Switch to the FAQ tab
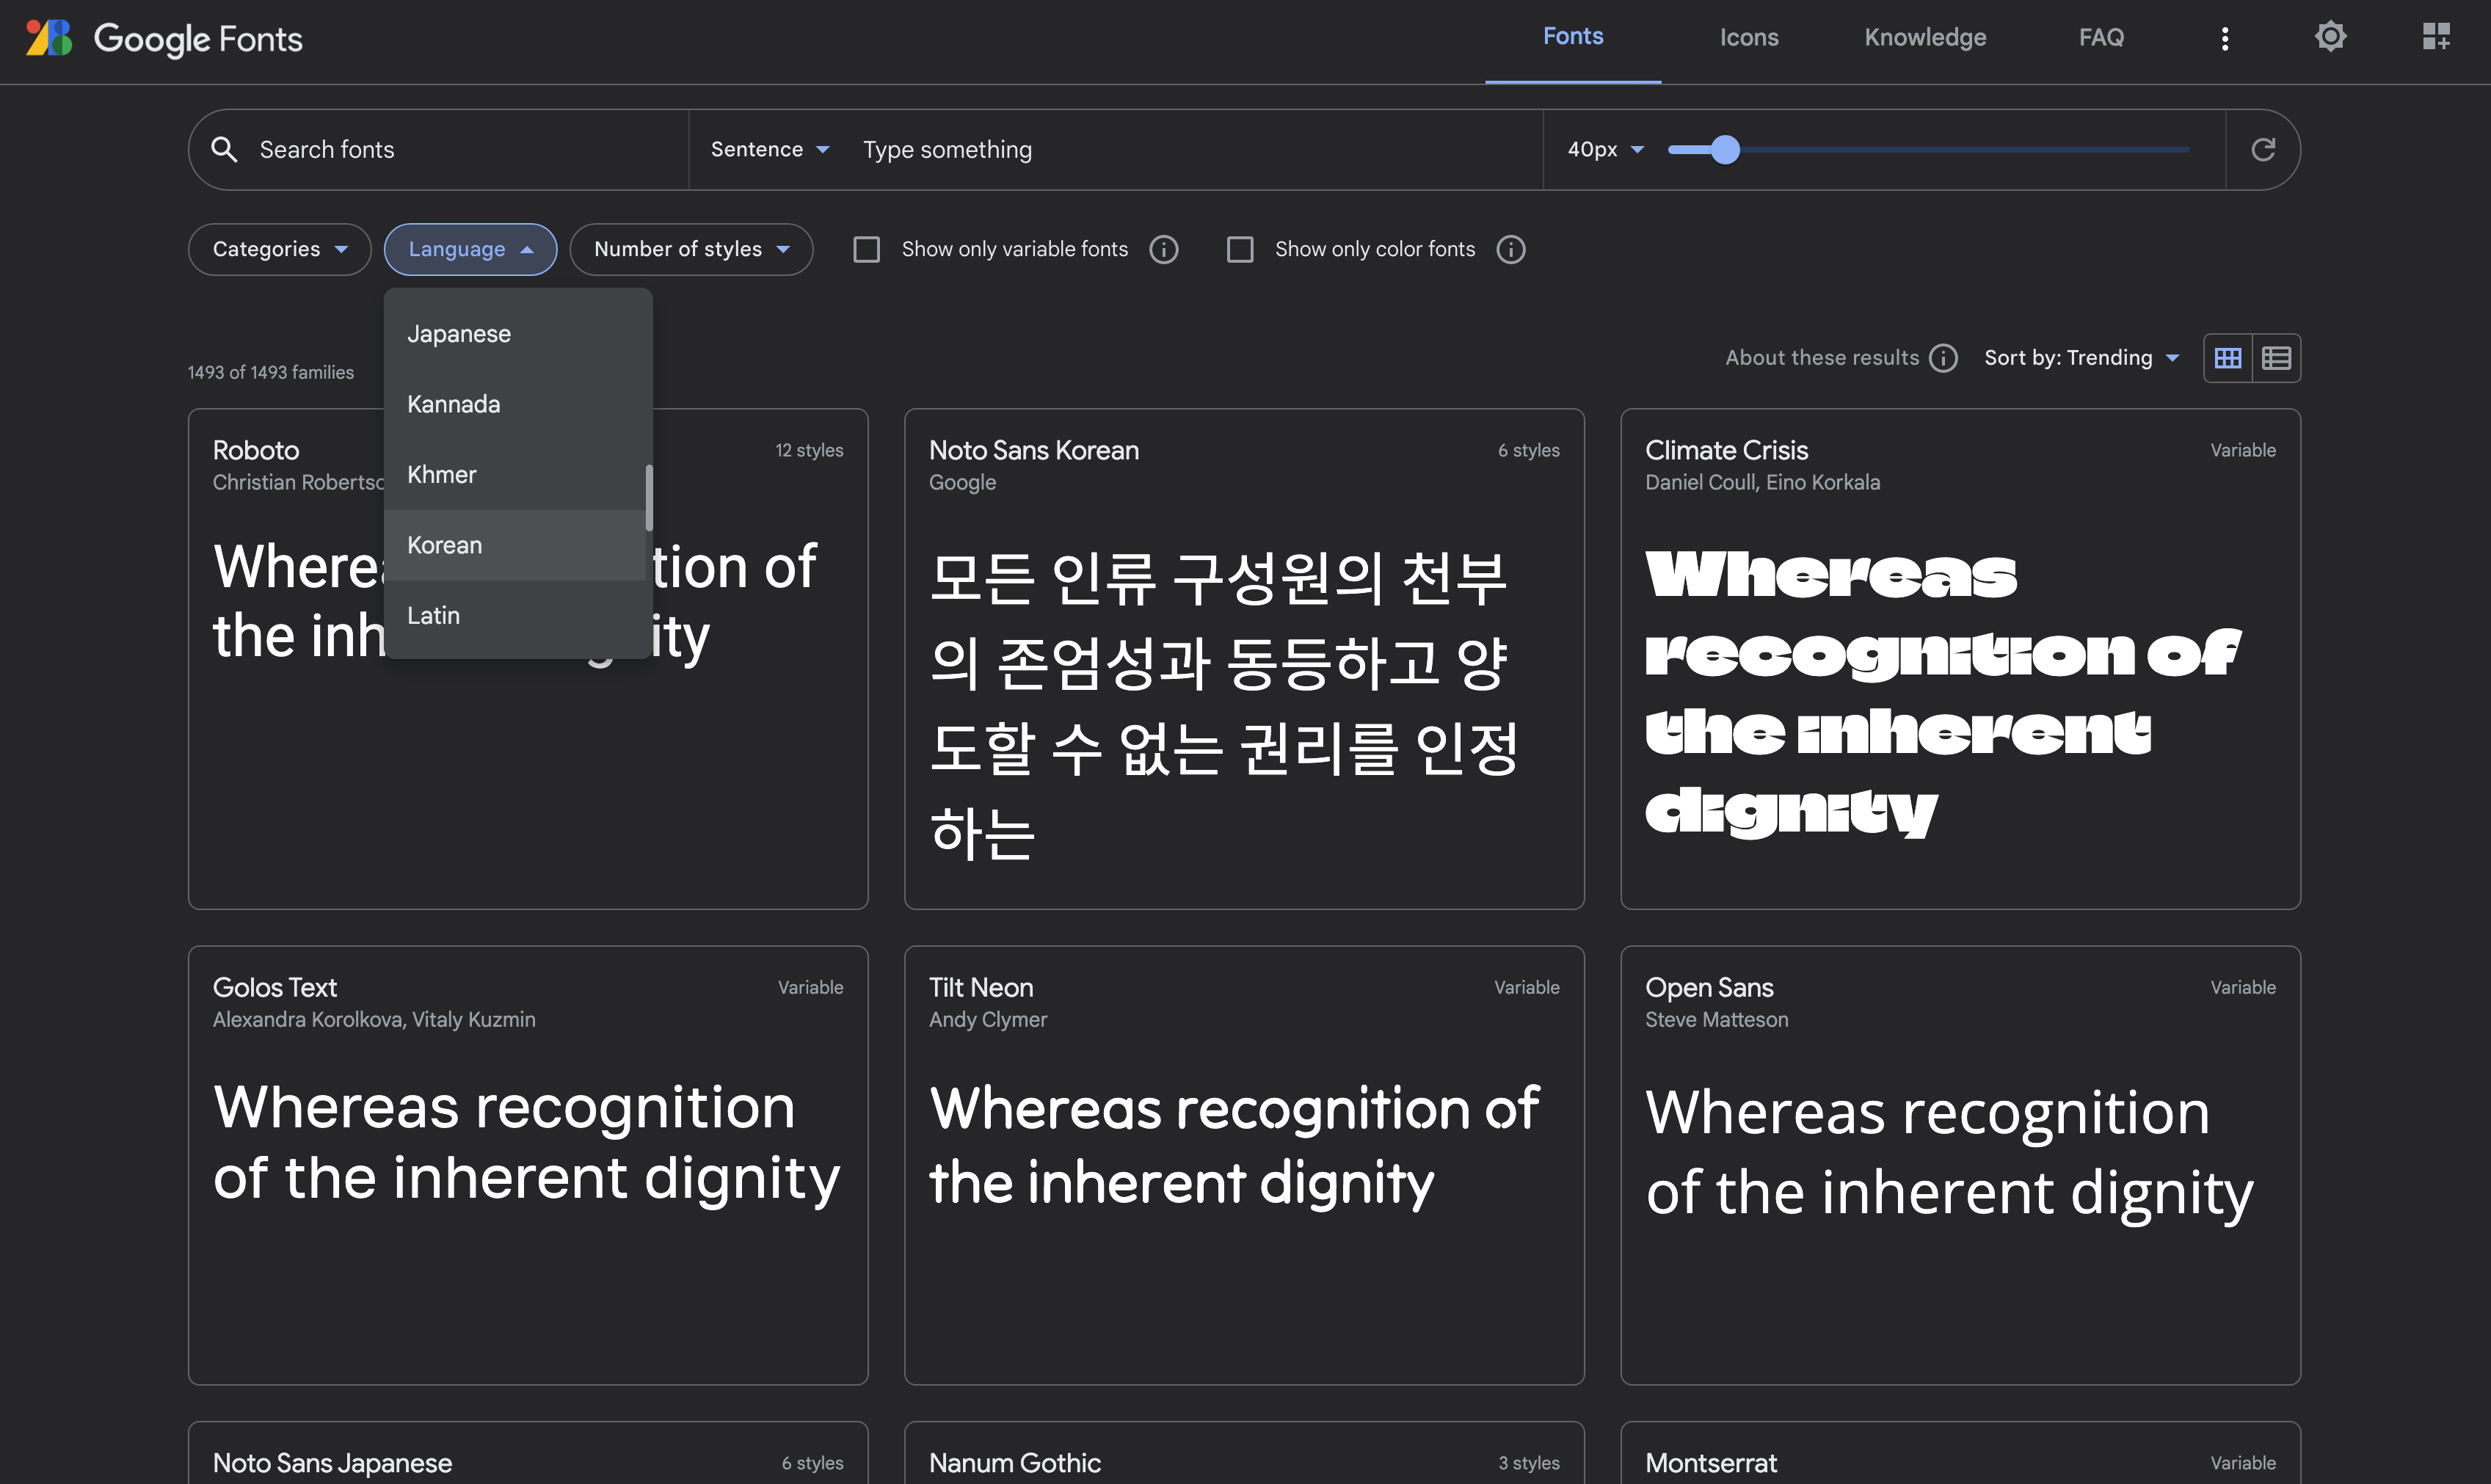The height and width of the screenshot is (1484, 2491). pos(2101,38)
